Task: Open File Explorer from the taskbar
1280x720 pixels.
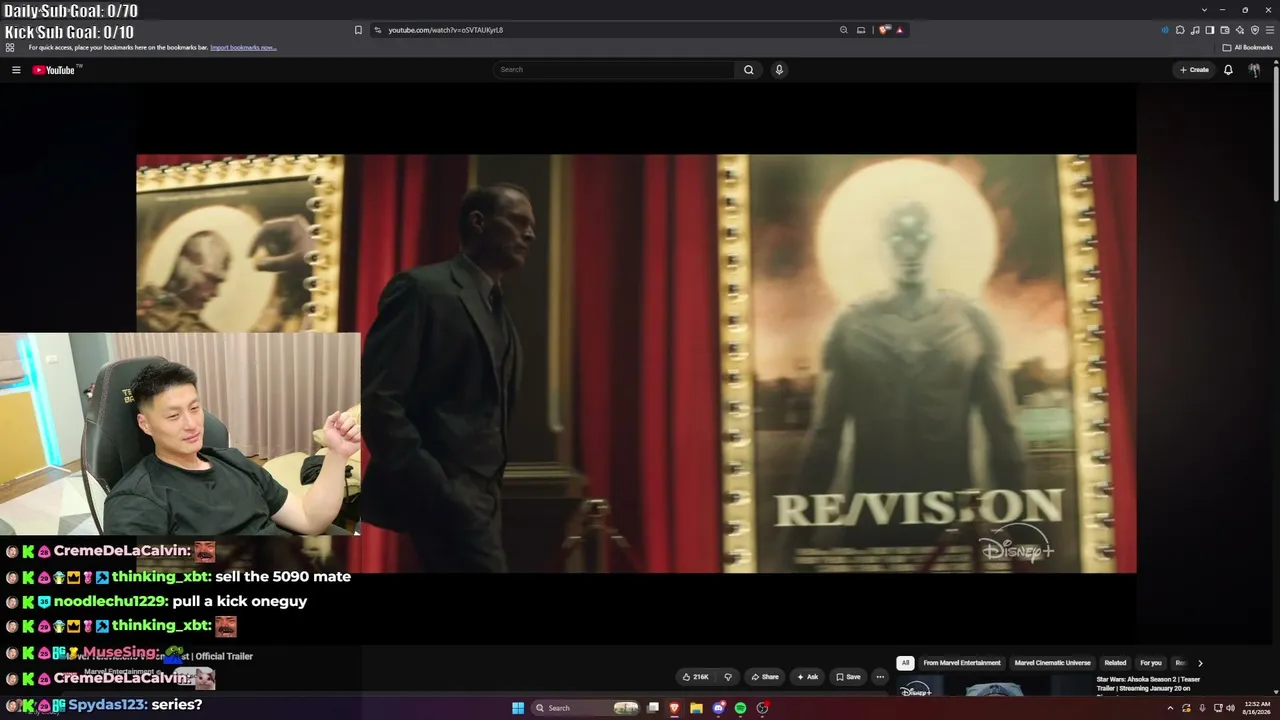Action: coord(696,708)
